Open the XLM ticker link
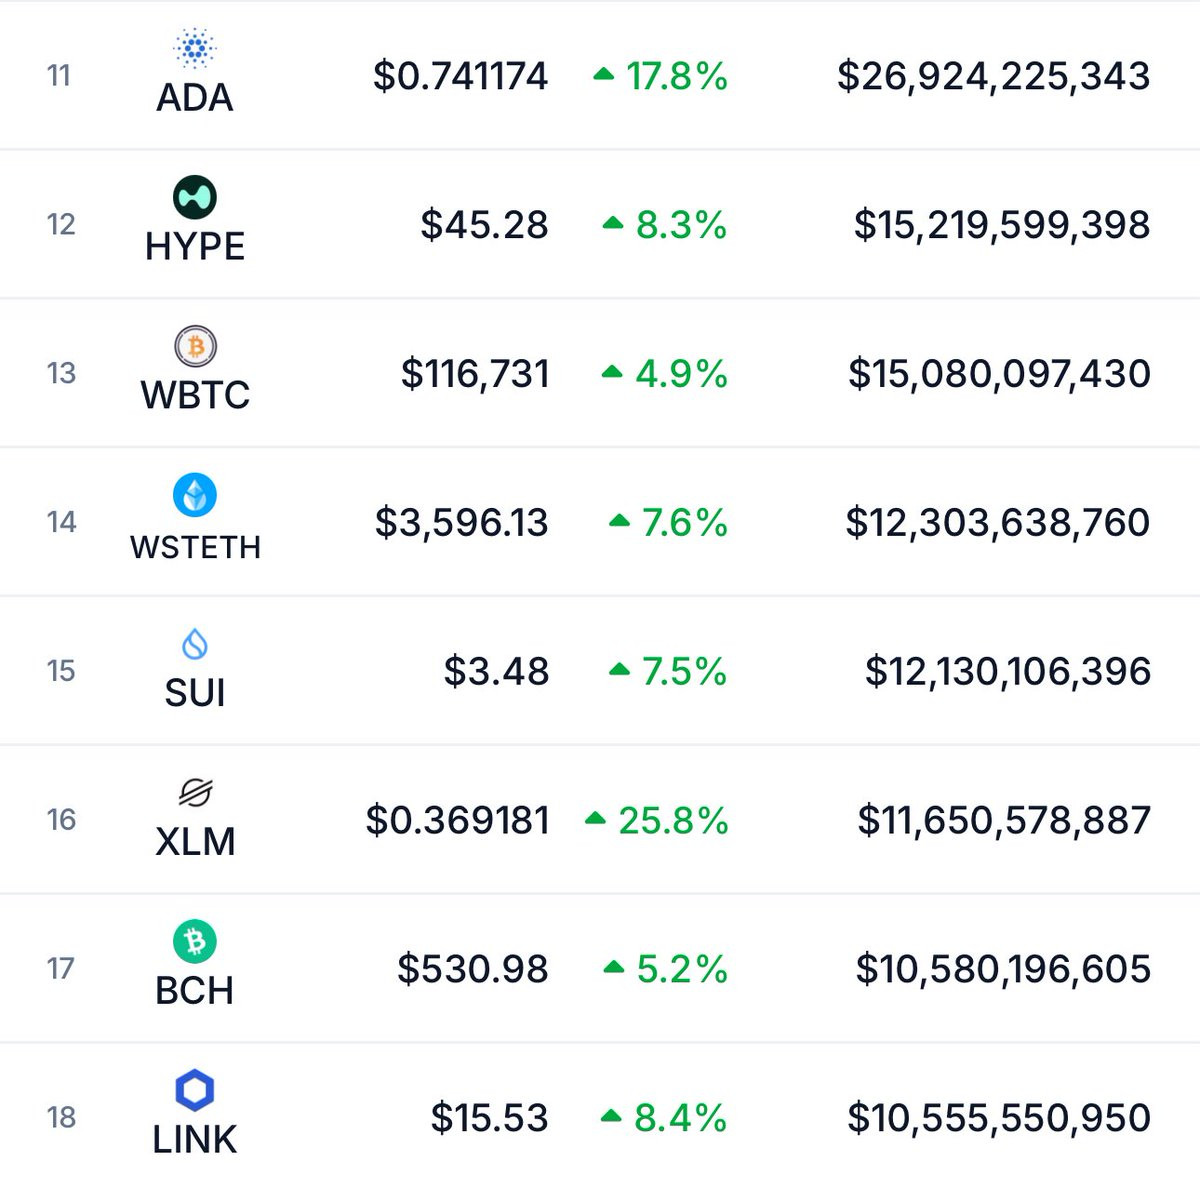This screenshot has height=1188, width=1200. 195,842
